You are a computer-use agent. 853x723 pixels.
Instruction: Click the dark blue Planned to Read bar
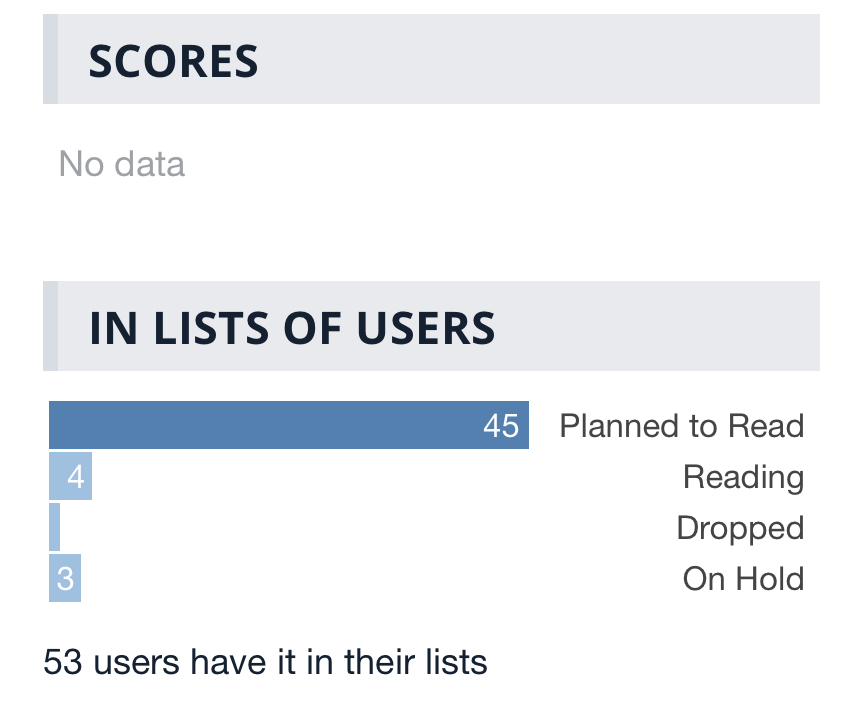coord(260,426)
